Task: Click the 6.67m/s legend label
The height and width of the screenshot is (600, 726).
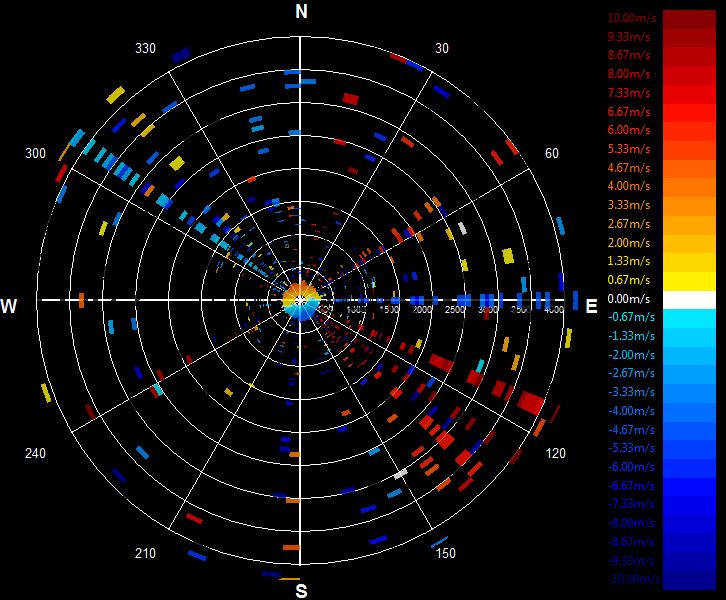Action: 629,112
